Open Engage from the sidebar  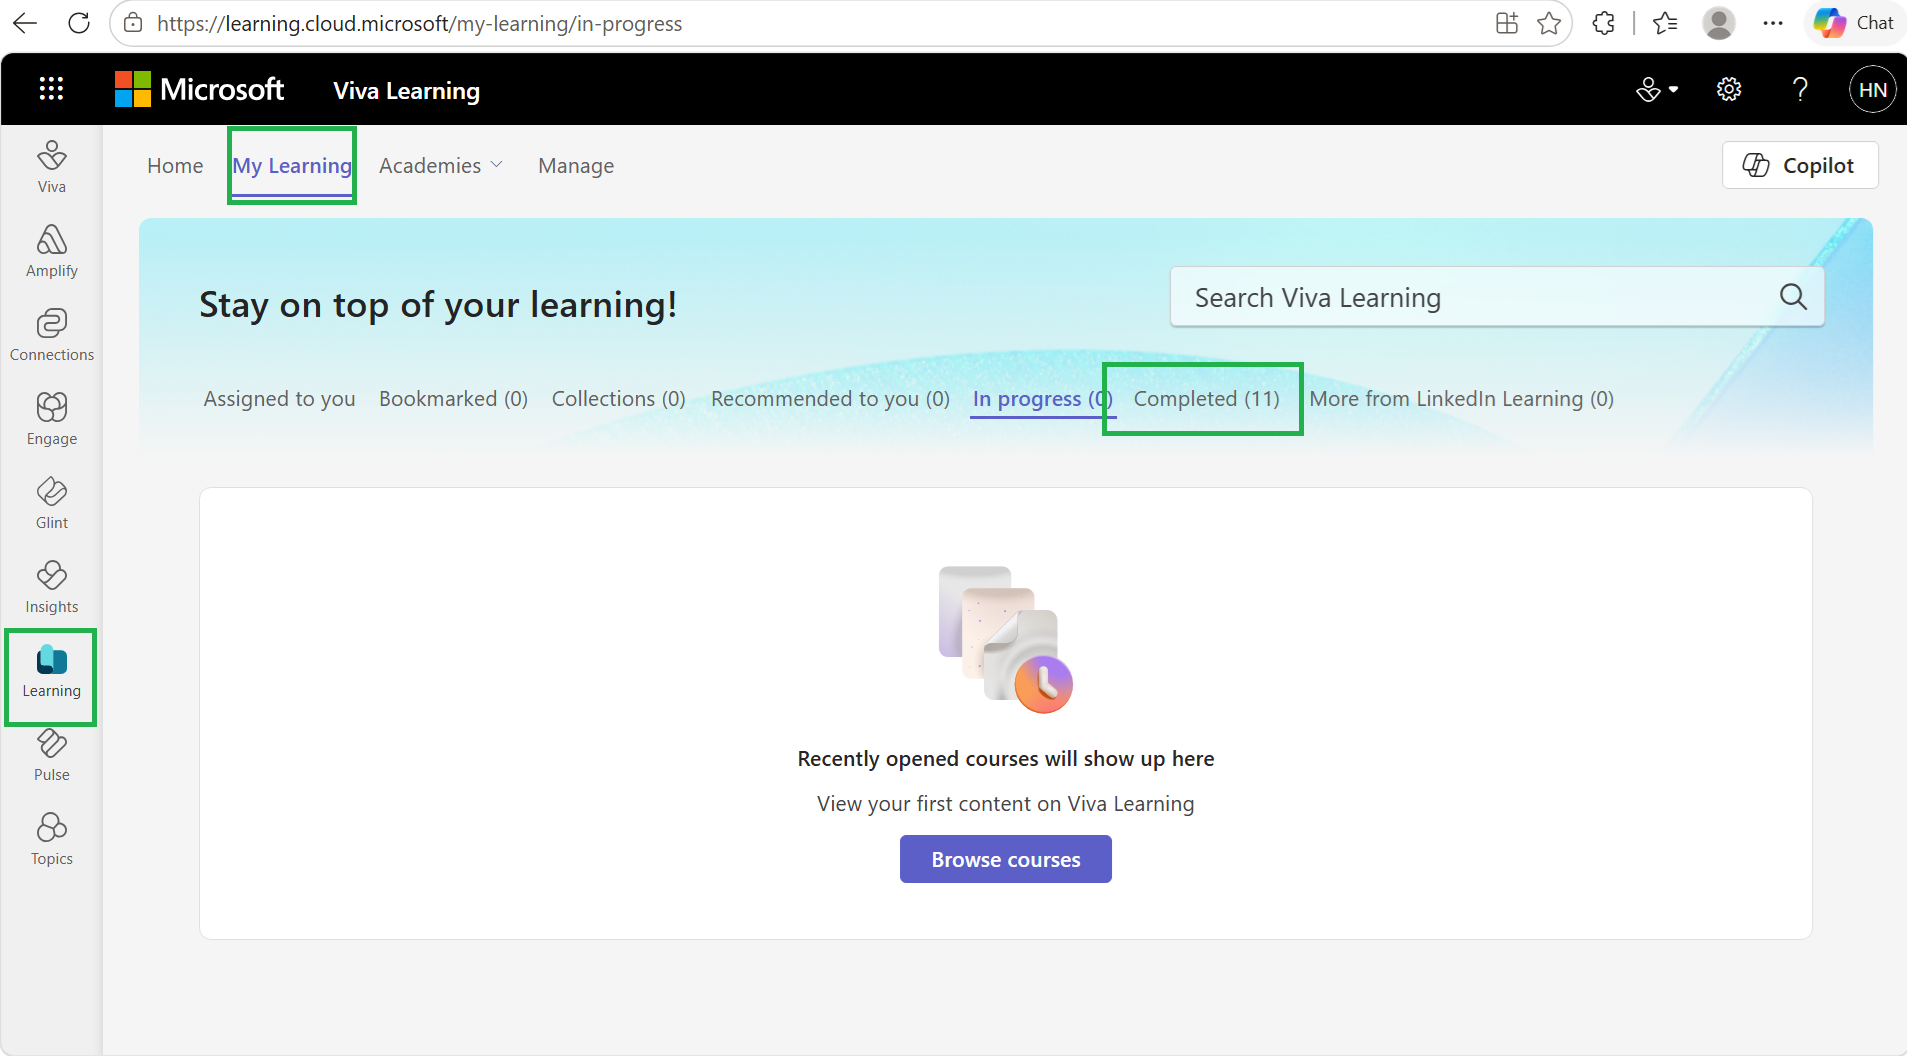click(x=52, y=419)
